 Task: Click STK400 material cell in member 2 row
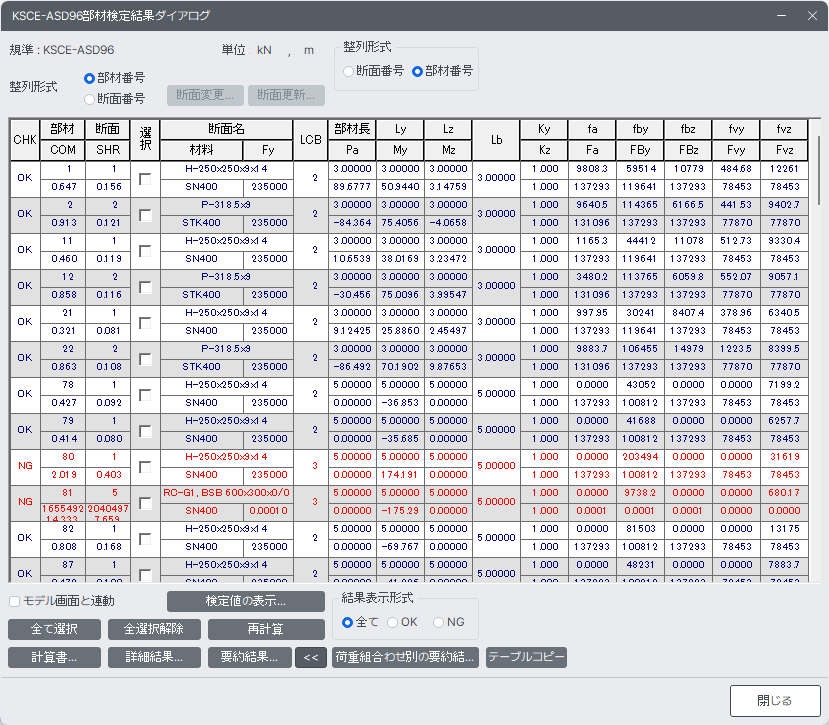click(201, 223)
